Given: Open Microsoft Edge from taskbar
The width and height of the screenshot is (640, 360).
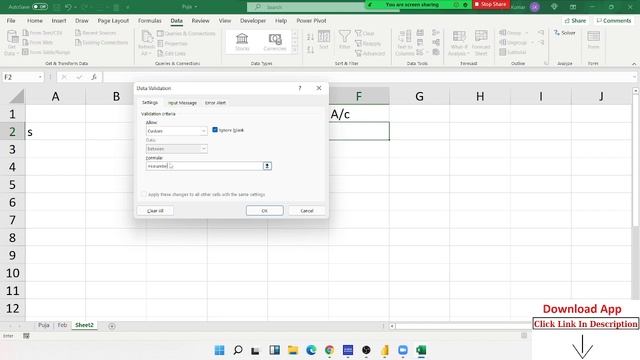Looking at the screenshot, I should [x=311, y=350].
